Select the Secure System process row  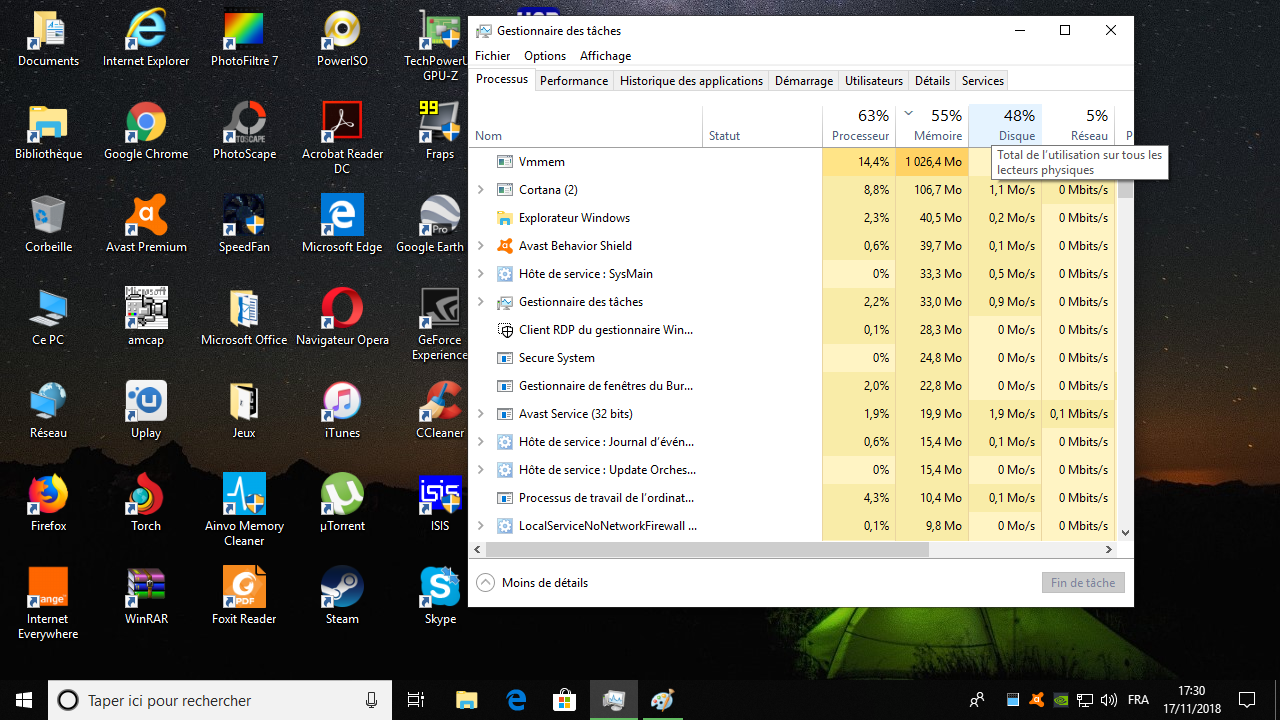(793, 358)
